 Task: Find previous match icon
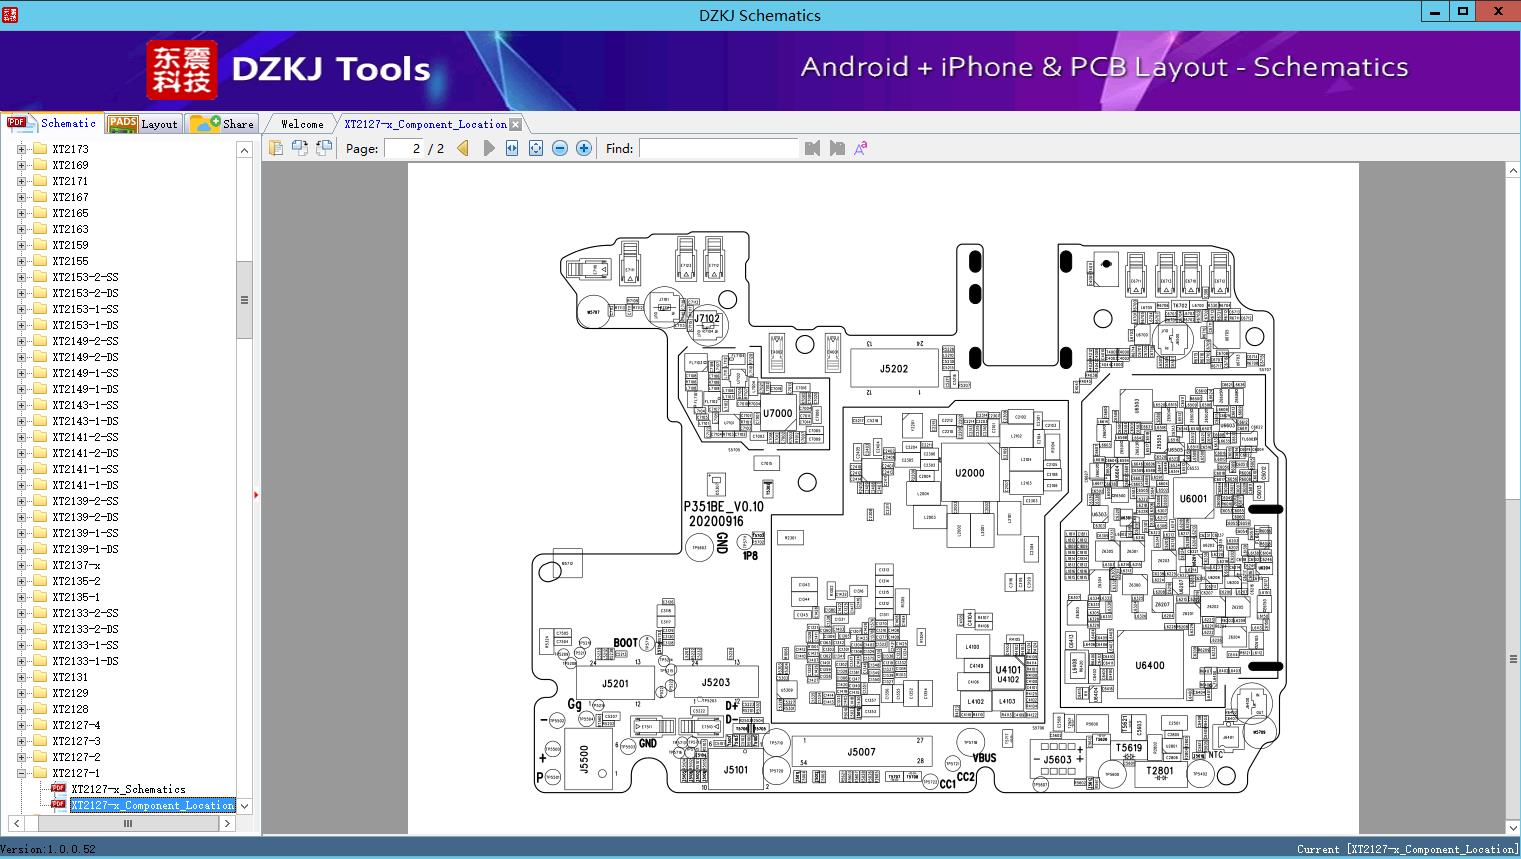click(812, 148)
